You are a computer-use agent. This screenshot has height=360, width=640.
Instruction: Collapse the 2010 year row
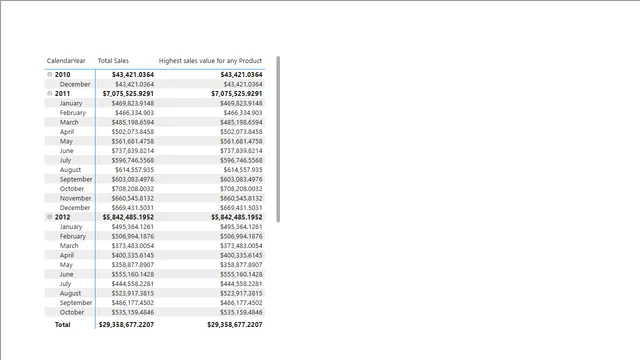[x=50, y=74]
